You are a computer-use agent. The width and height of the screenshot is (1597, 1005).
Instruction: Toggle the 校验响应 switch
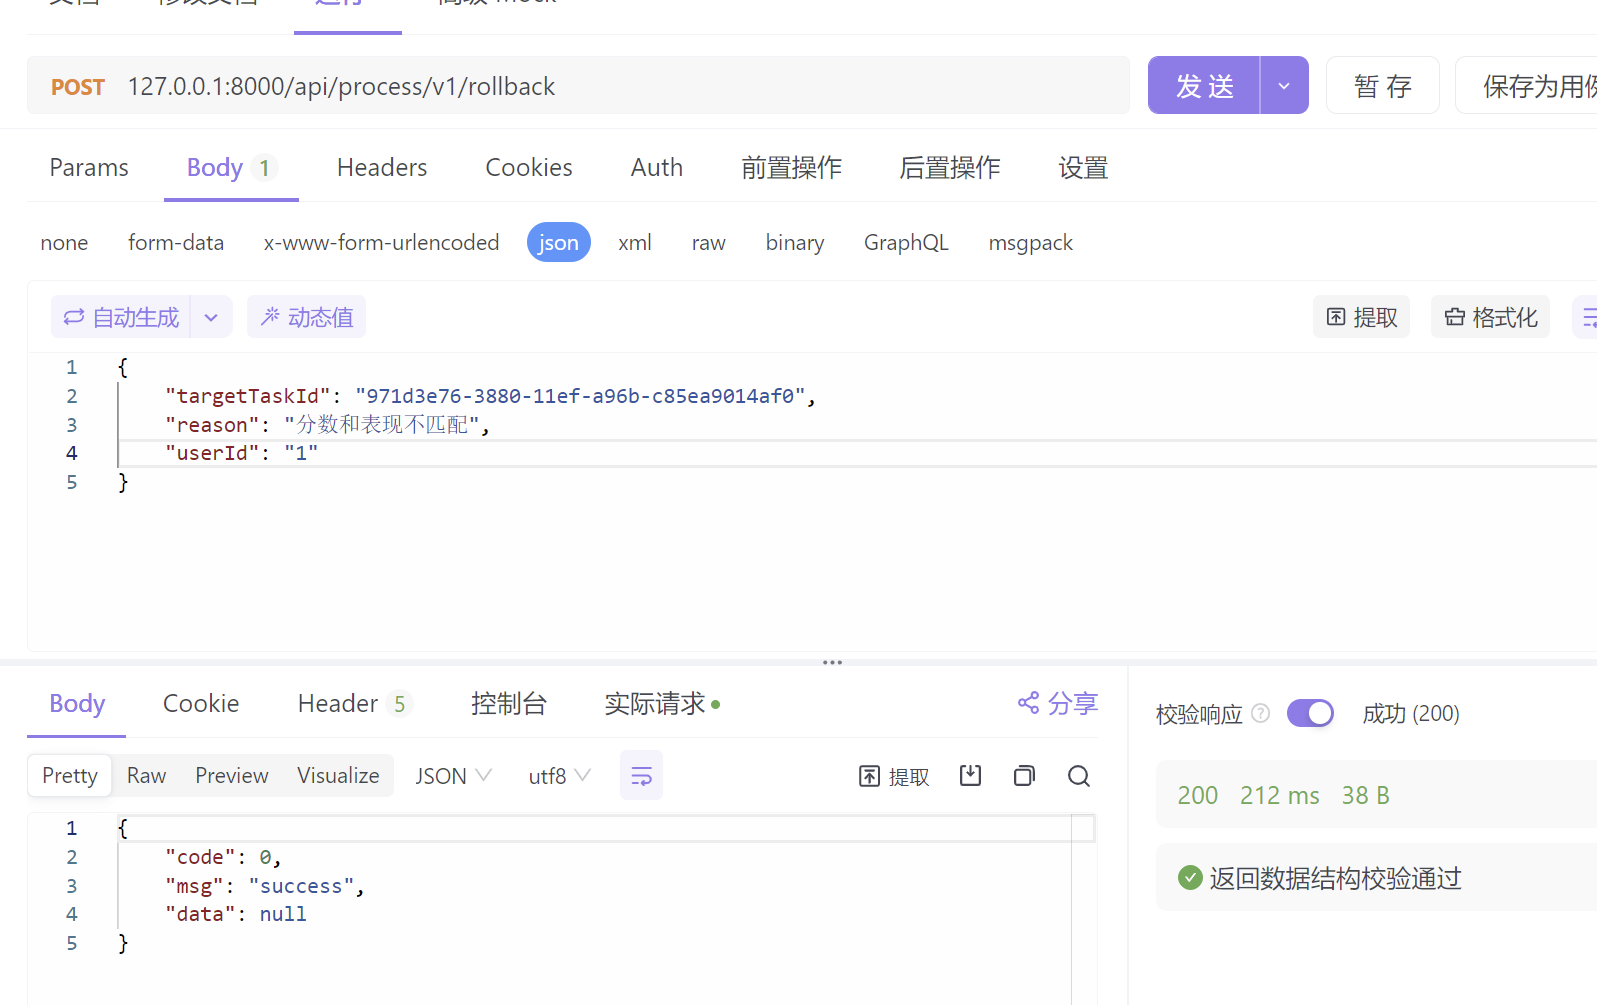(x=1310, y=713)
